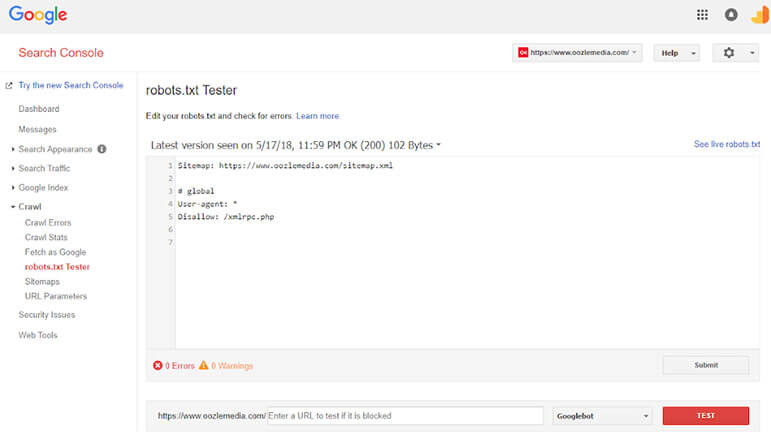The height and width of the screenshot is (443, 771).
Task: Click the red error icon
Action: [x=157, y=365]
